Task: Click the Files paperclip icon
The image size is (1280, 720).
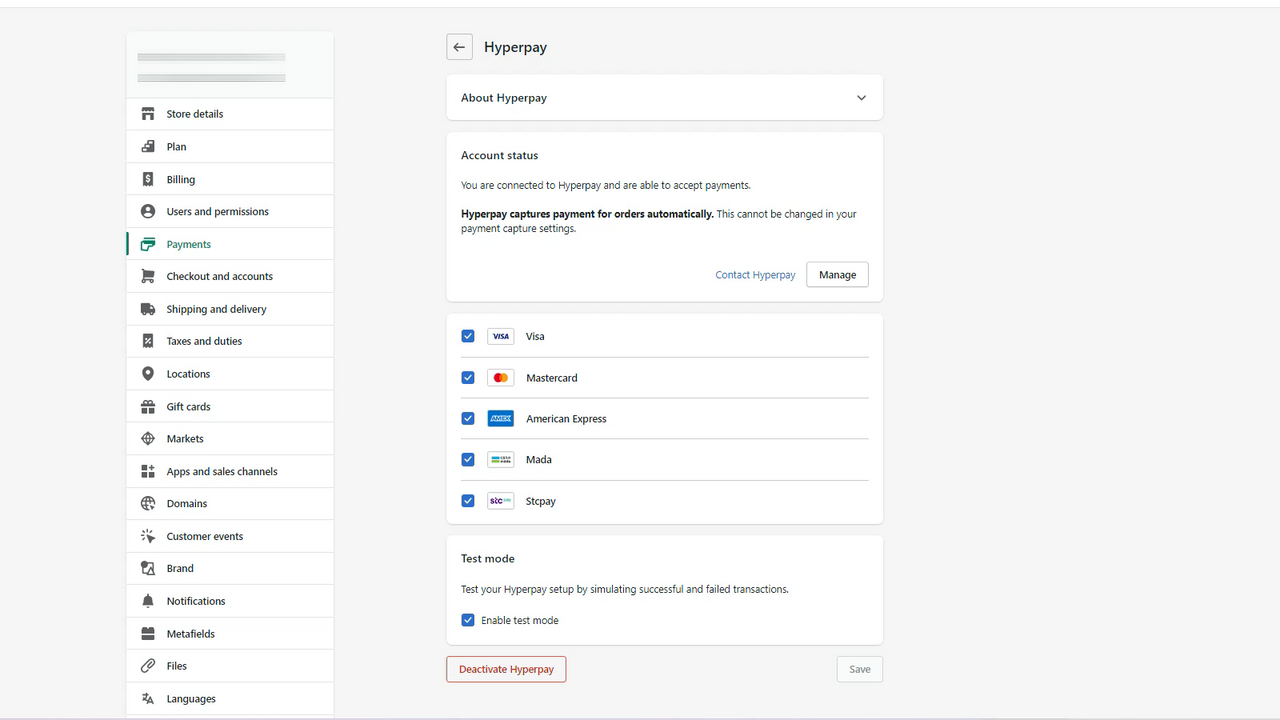Action: [148, 666]
